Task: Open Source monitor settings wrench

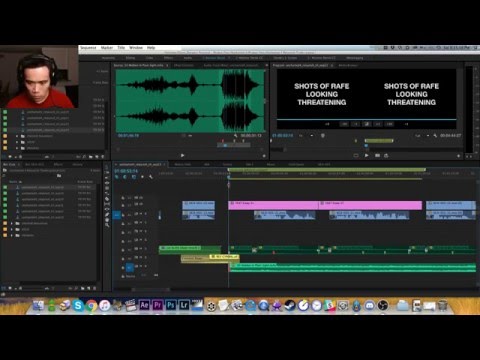Action: coord(236,136)
